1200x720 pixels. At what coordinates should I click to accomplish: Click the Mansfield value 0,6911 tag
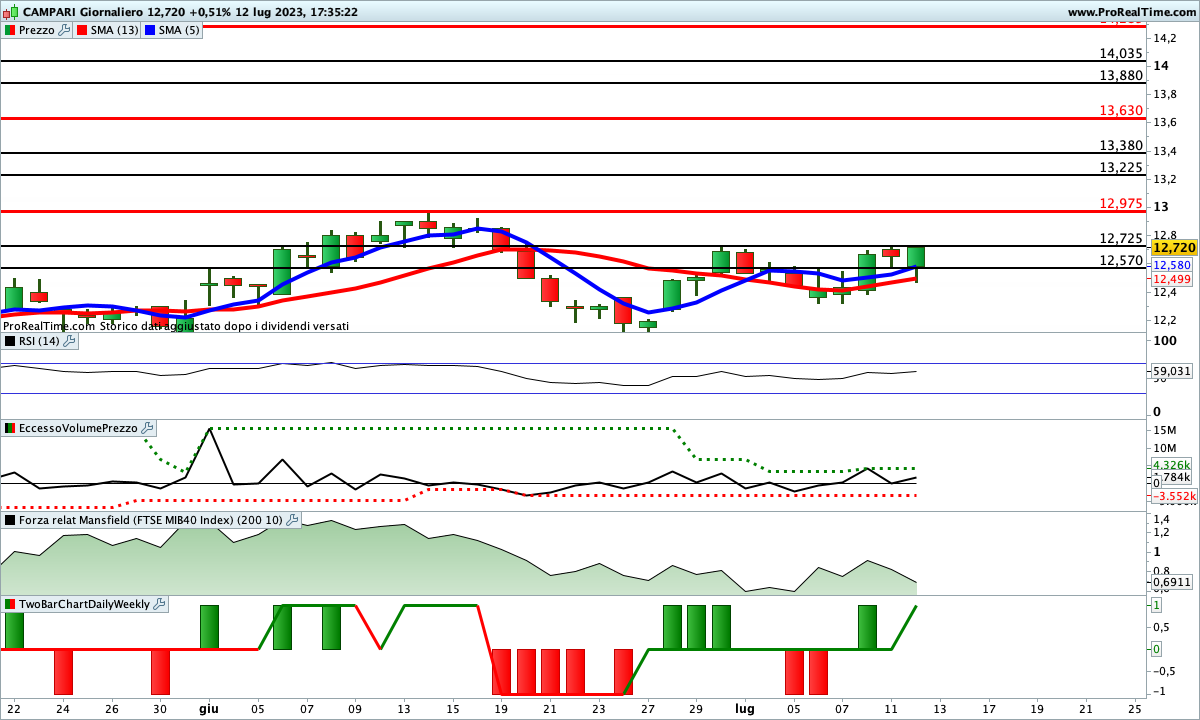click(1172, 581)
